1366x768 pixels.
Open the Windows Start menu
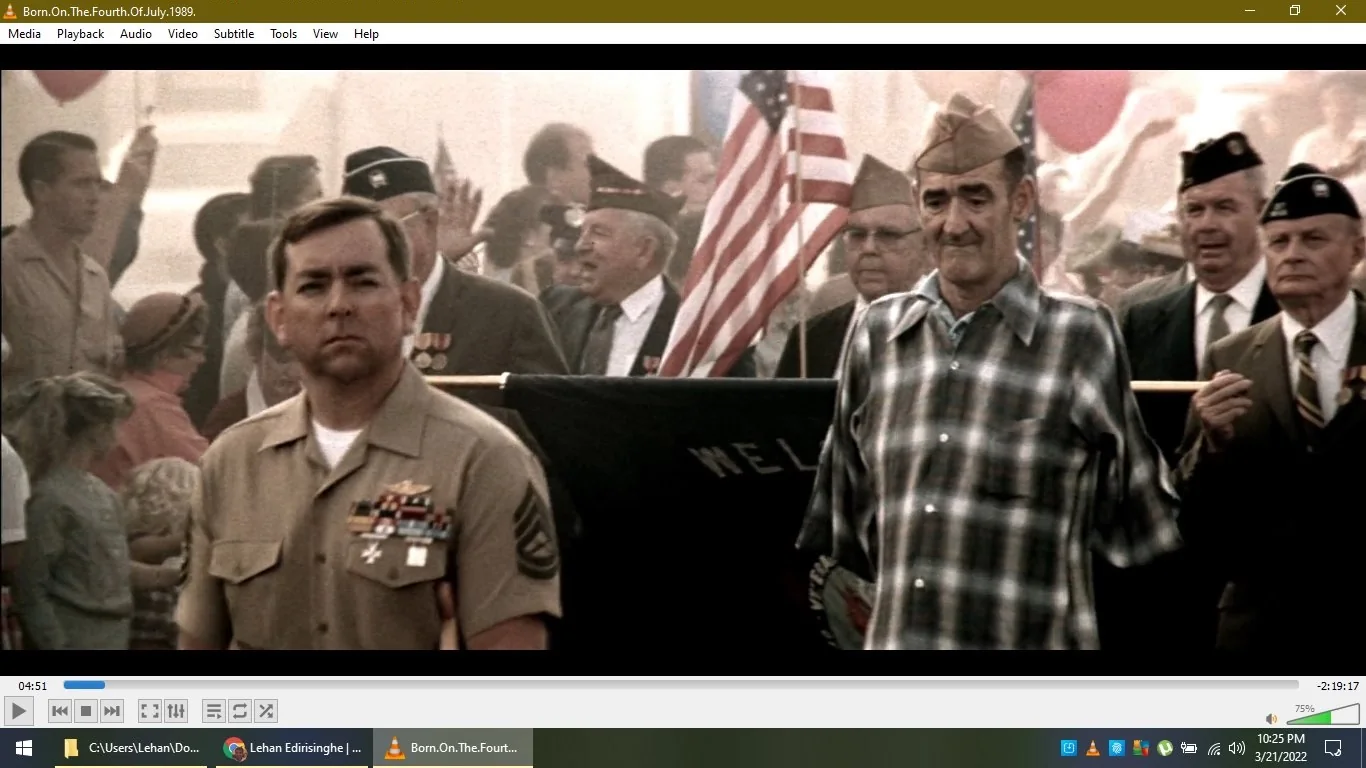[x=24, y=748]
